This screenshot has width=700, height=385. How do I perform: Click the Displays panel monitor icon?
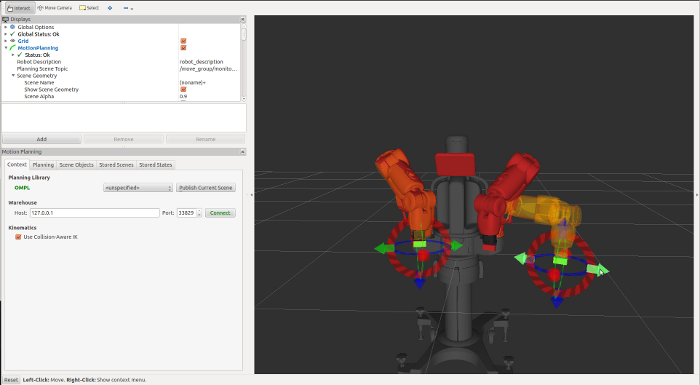coord(5,19)
